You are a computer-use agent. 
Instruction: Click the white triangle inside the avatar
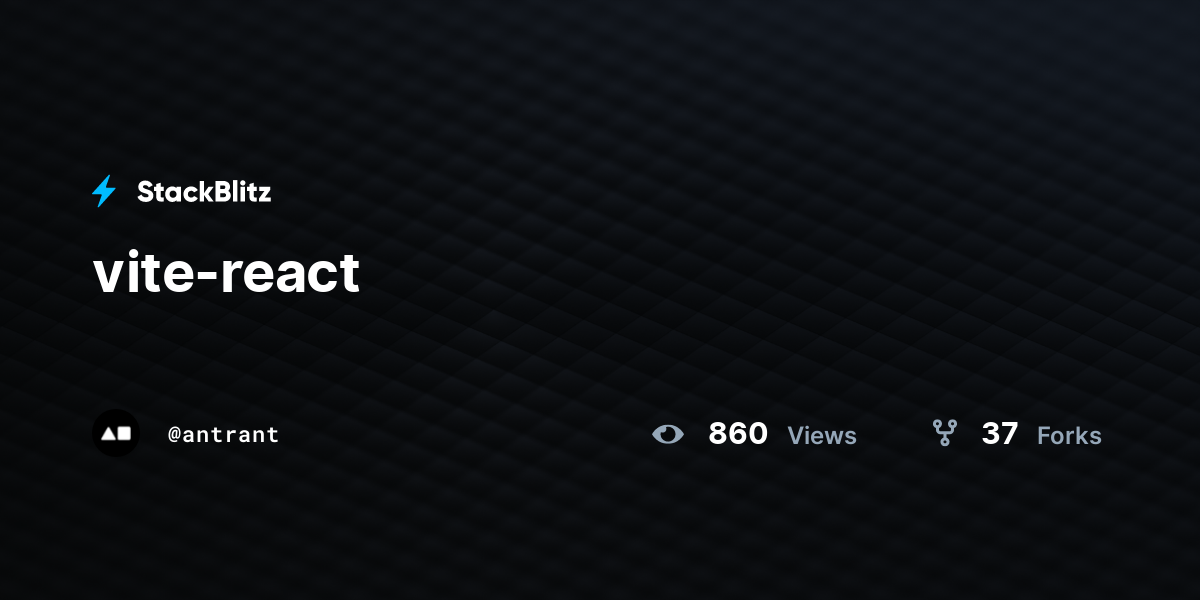point(109,434)
